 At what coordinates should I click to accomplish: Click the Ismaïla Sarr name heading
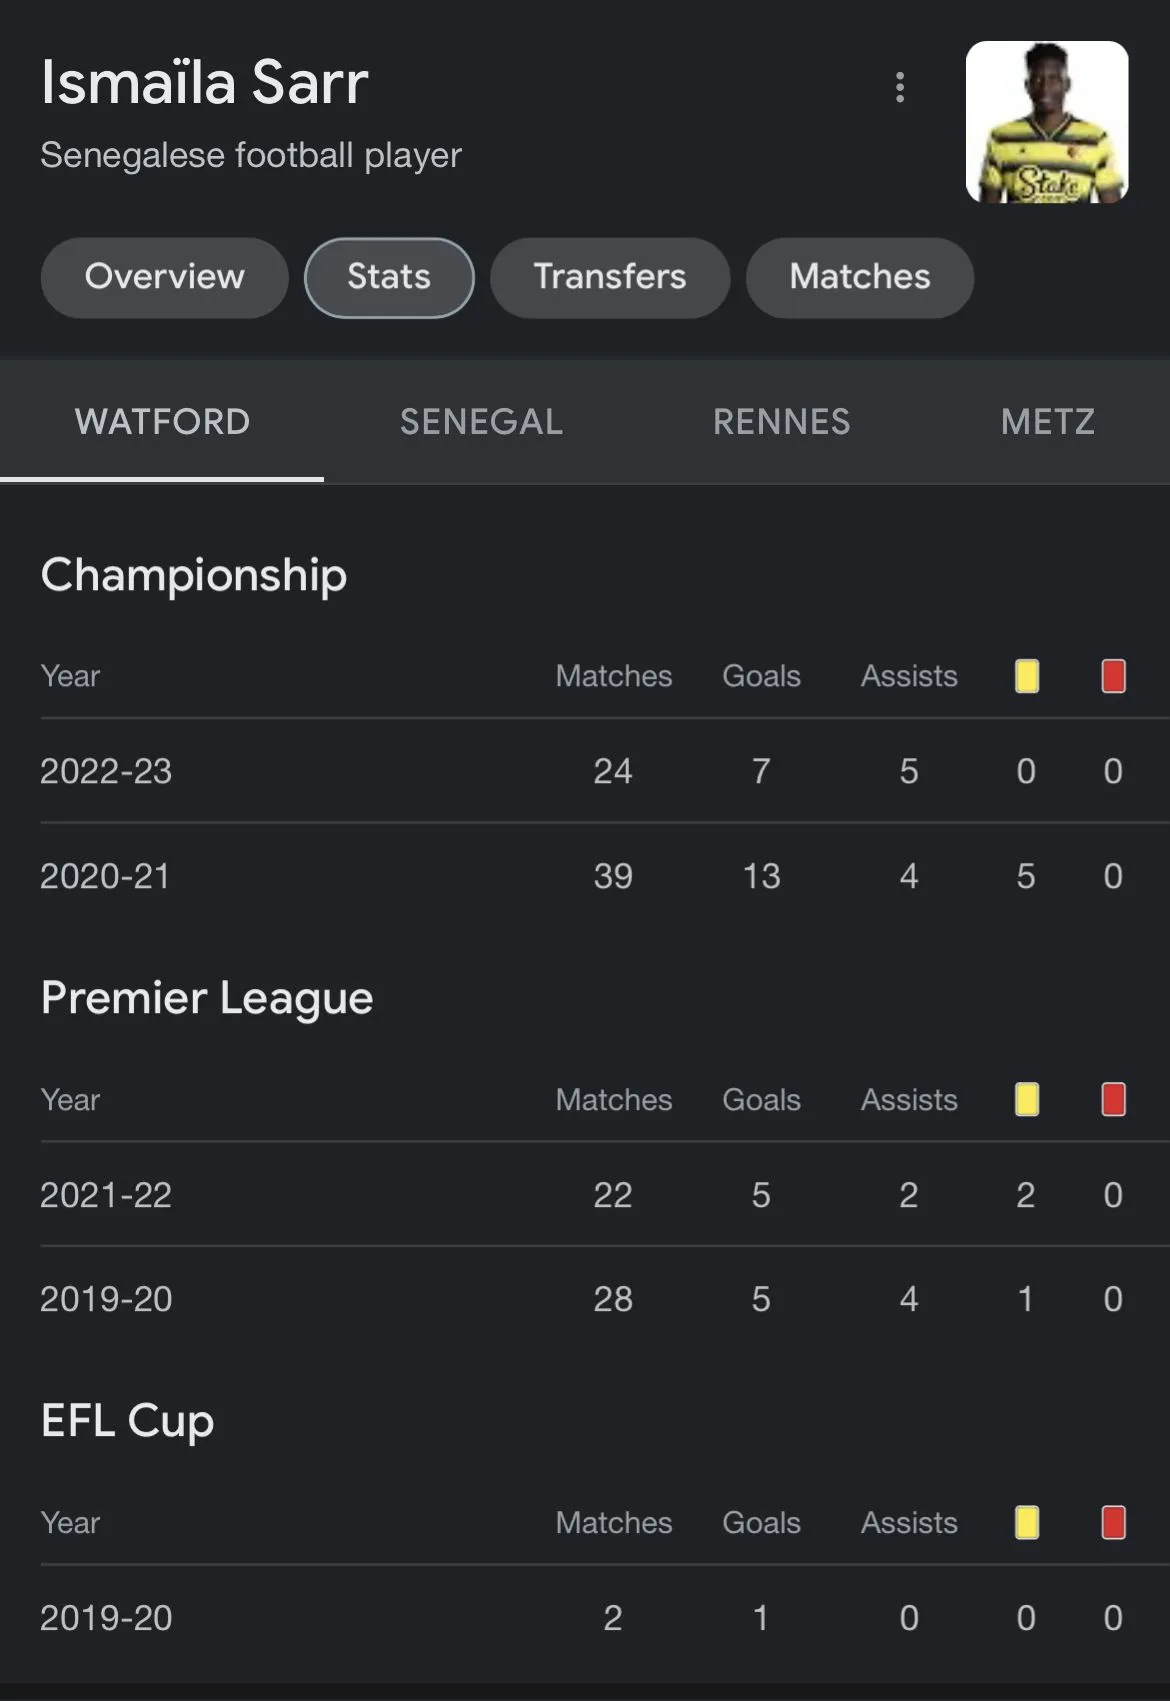[205, 82]
